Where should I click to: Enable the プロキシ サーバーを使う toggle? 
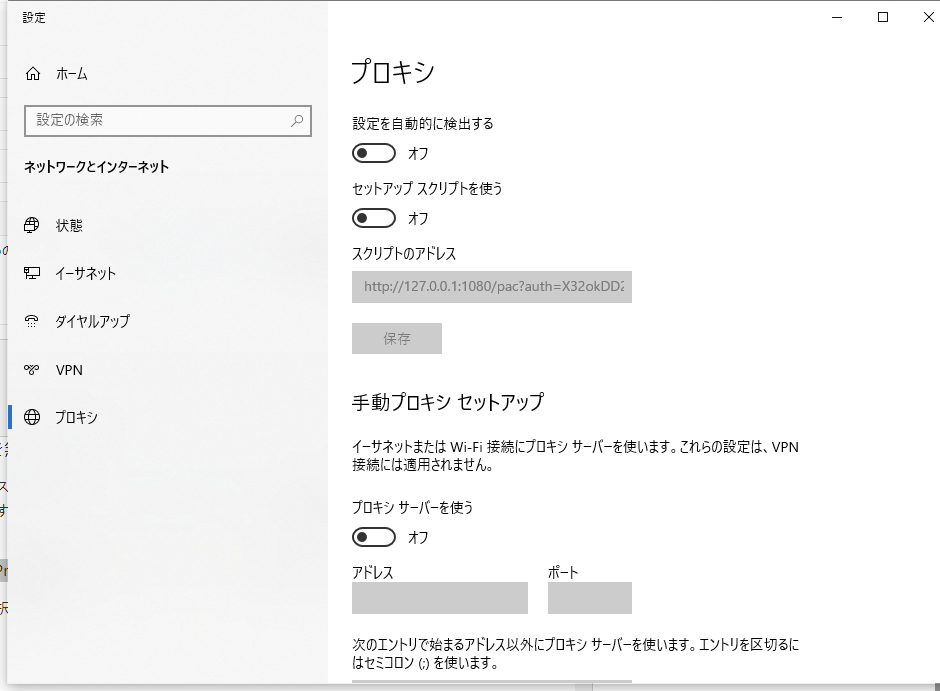click(x=374, y=537)
